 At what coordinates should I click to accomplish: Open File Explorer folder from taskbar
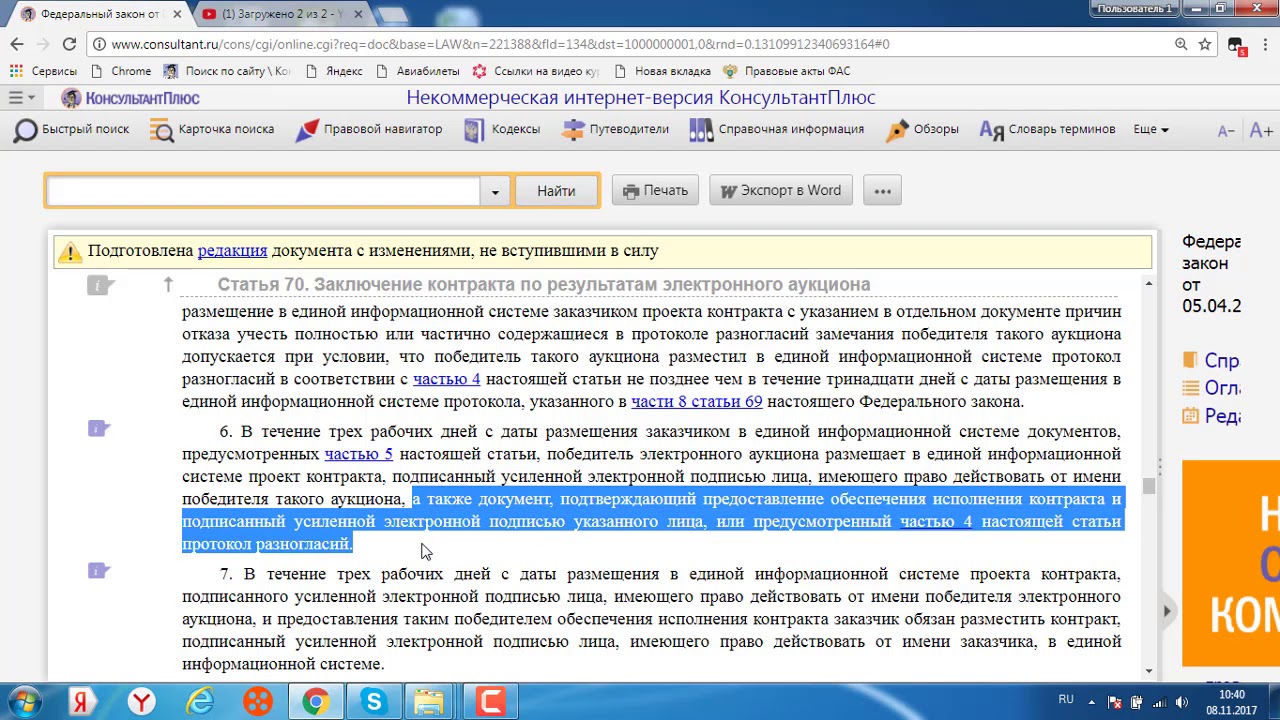tap(430, 701)
